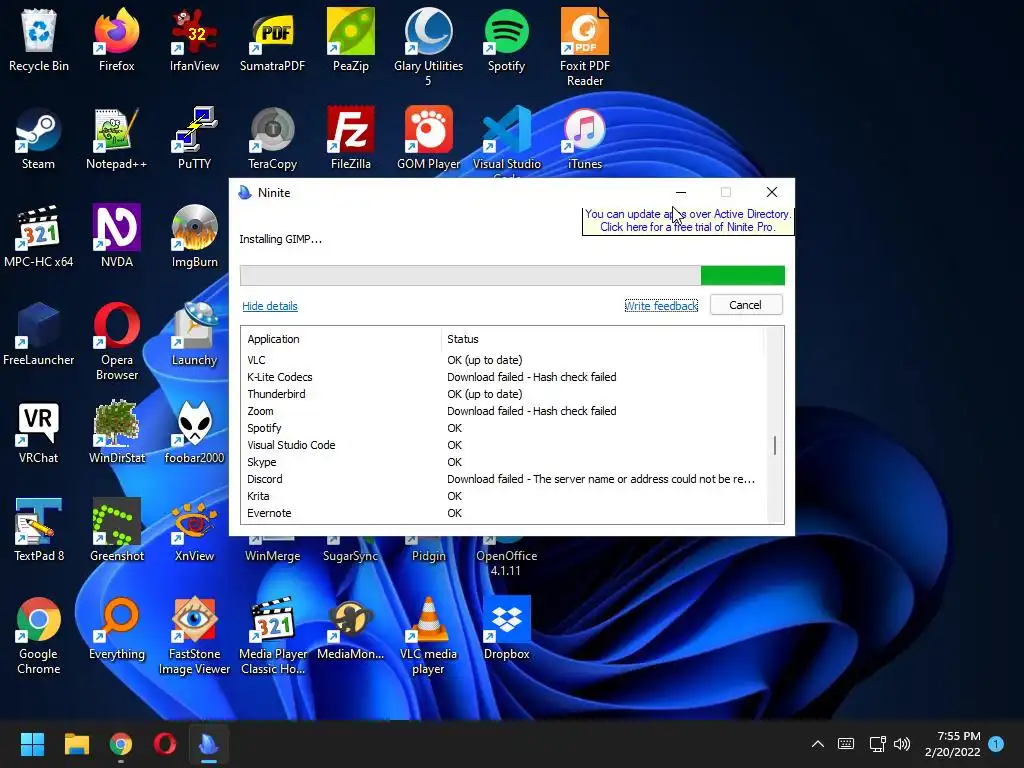
Task: Click the GIMP installation progress bar
Action: point(512,276)
